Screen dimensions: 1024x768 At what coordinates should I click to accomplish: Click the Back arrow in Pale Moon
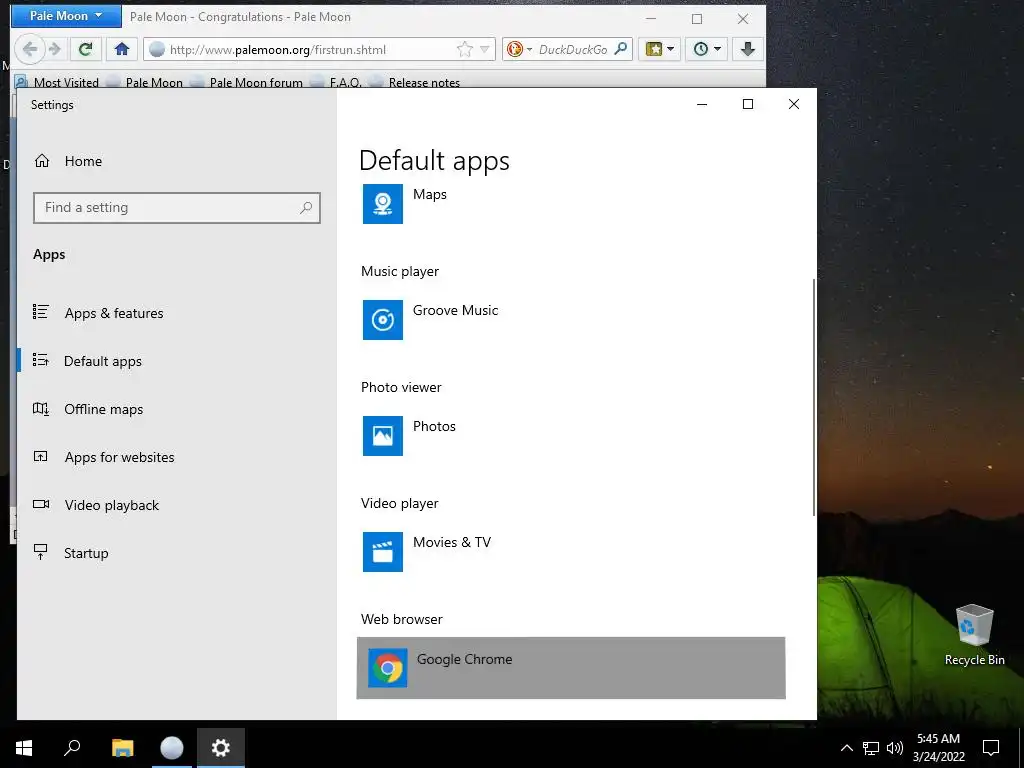point(29,49)
